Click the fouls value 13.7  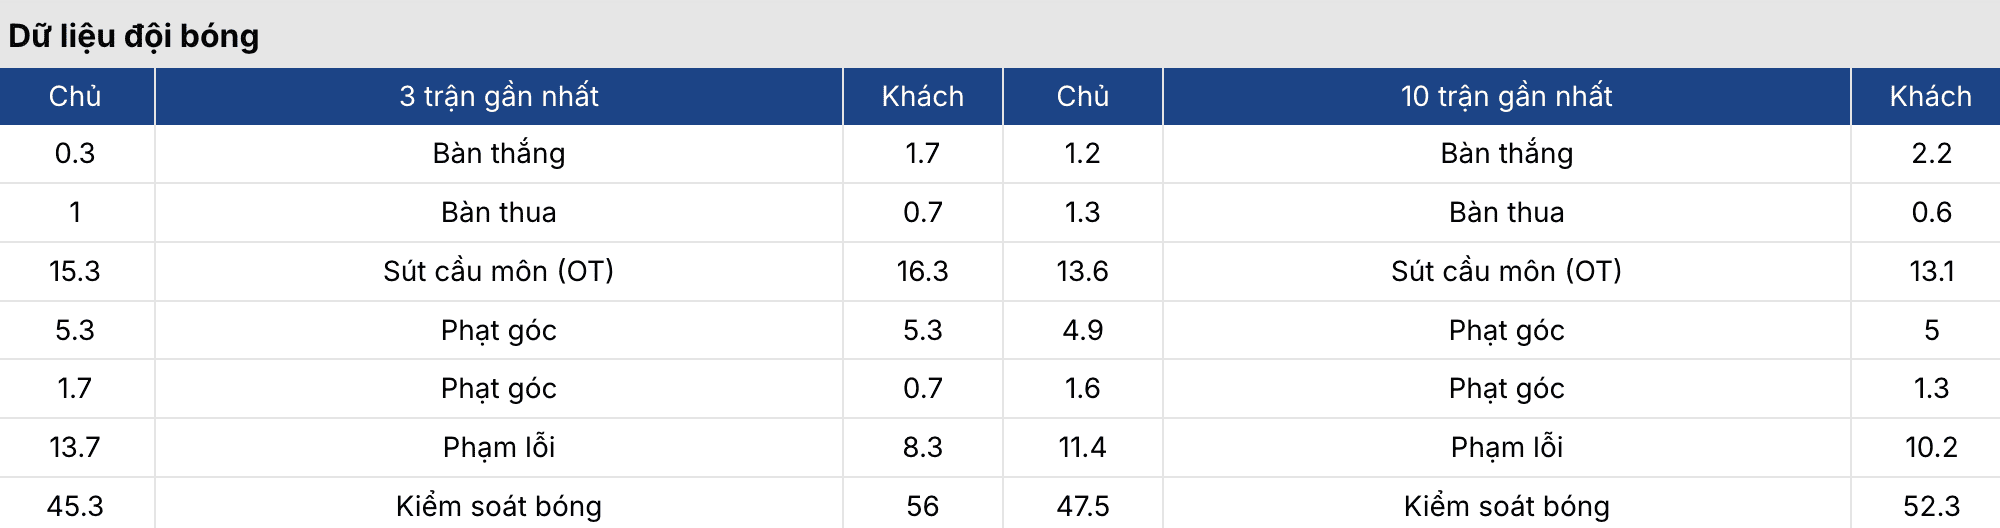[75, 447]
